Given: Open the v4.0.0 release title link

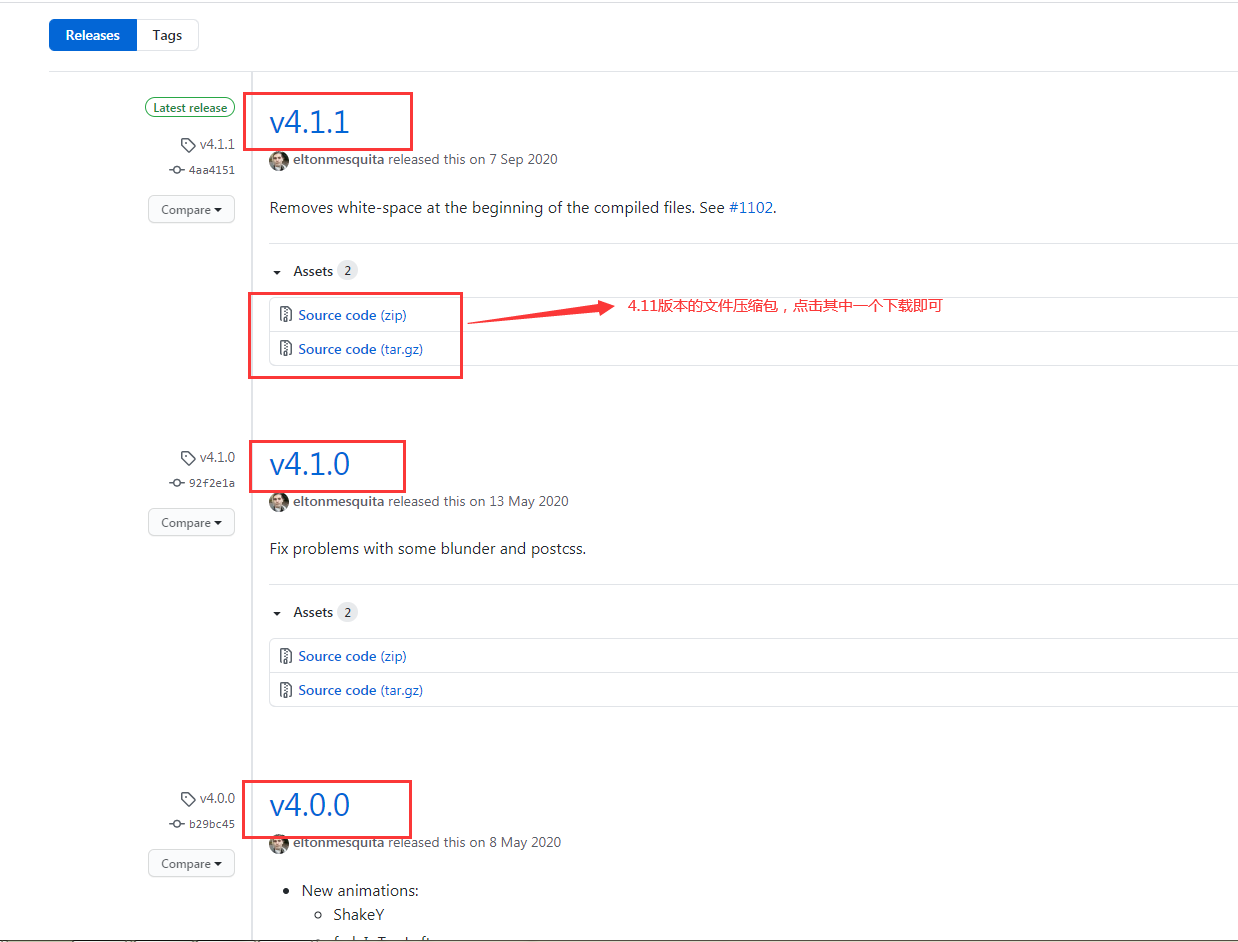Looking at the screenshot, I should [x=310, y=805].
